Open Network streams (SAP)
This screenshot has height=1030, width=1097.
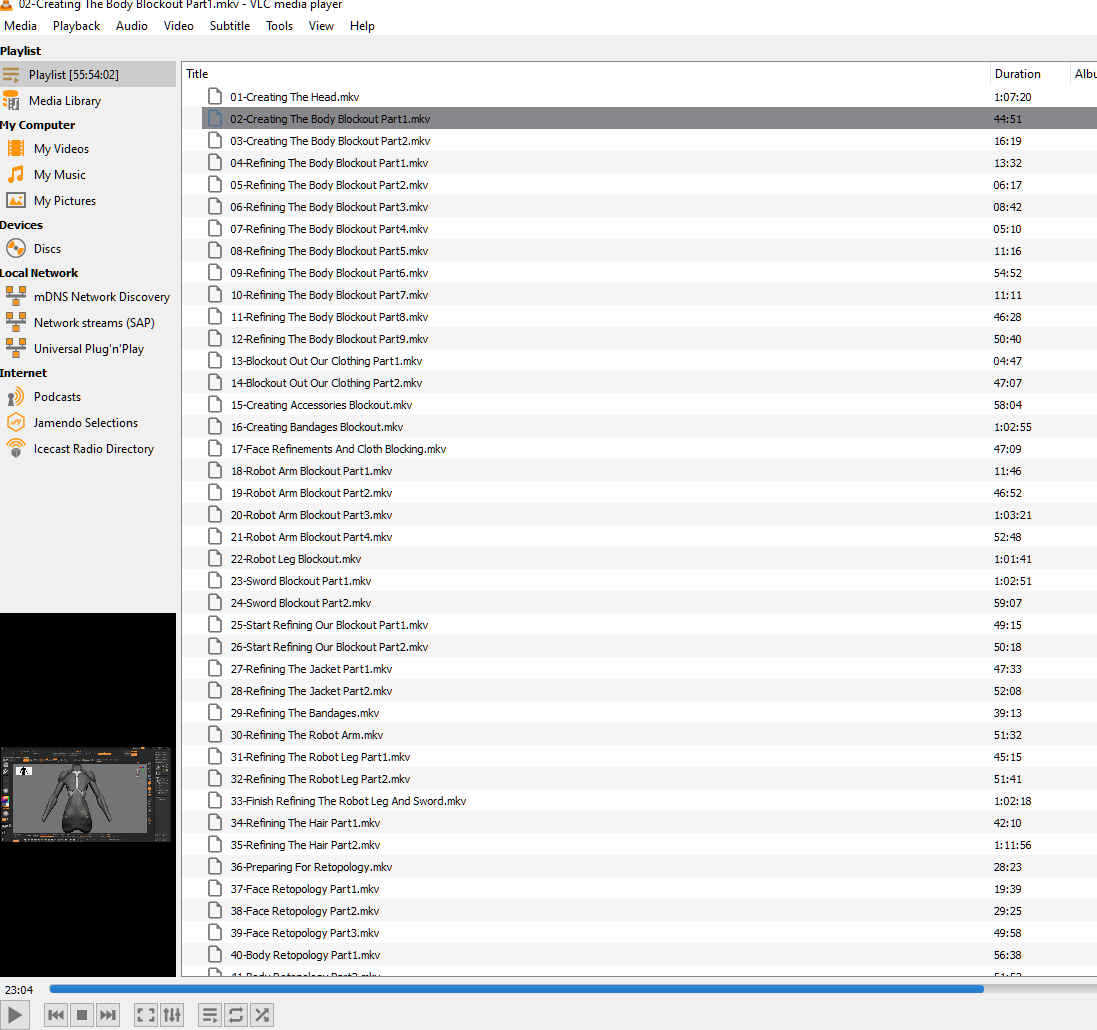88,323
